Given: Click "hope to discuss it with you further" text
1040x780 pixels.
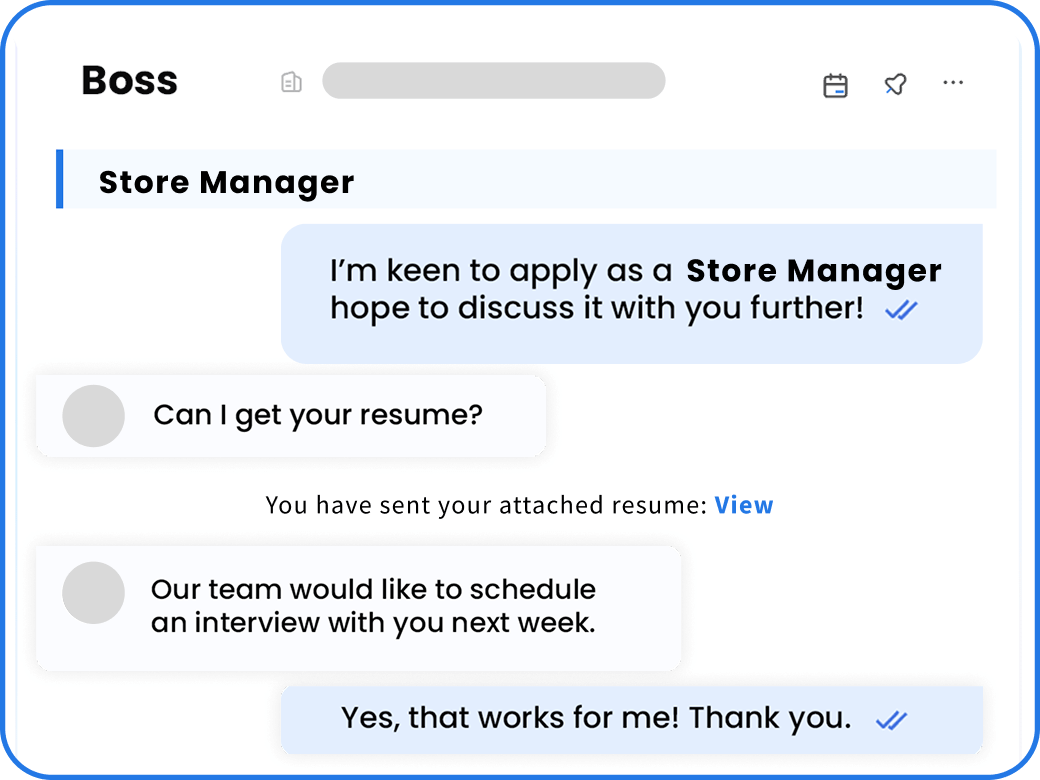Looking at the screenshot, I should click(597, 309).
